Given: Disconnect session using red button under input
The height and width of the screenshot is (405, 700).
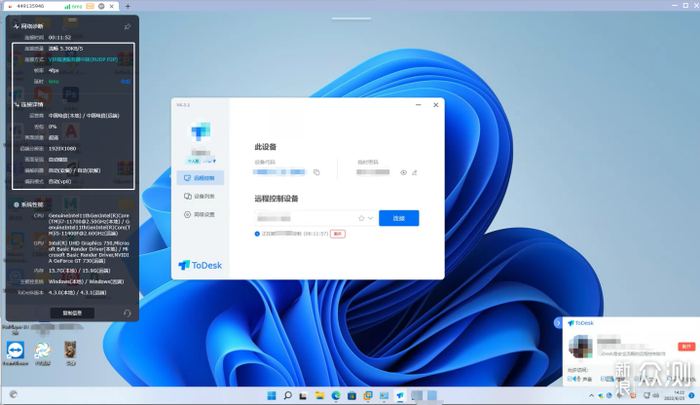Looking at the screenshot, I should (x=338, y=234).
